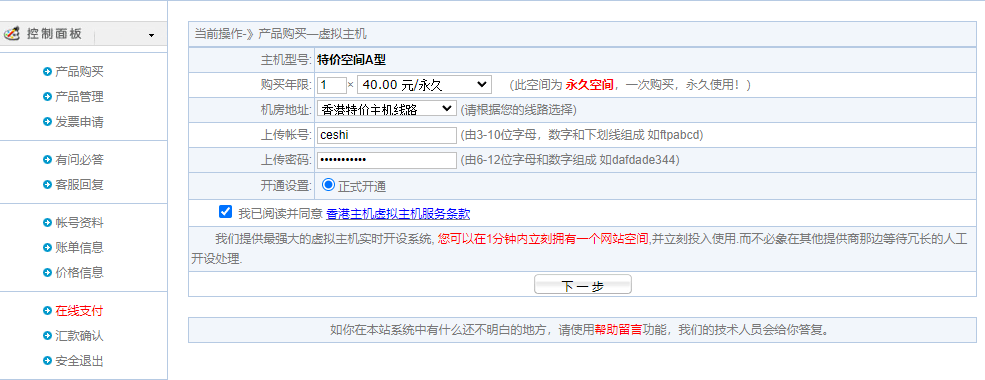Viewport: 985px width, 380px height.
Task: Open 帐号资料 in the sidebar
Action: [79, 223]
